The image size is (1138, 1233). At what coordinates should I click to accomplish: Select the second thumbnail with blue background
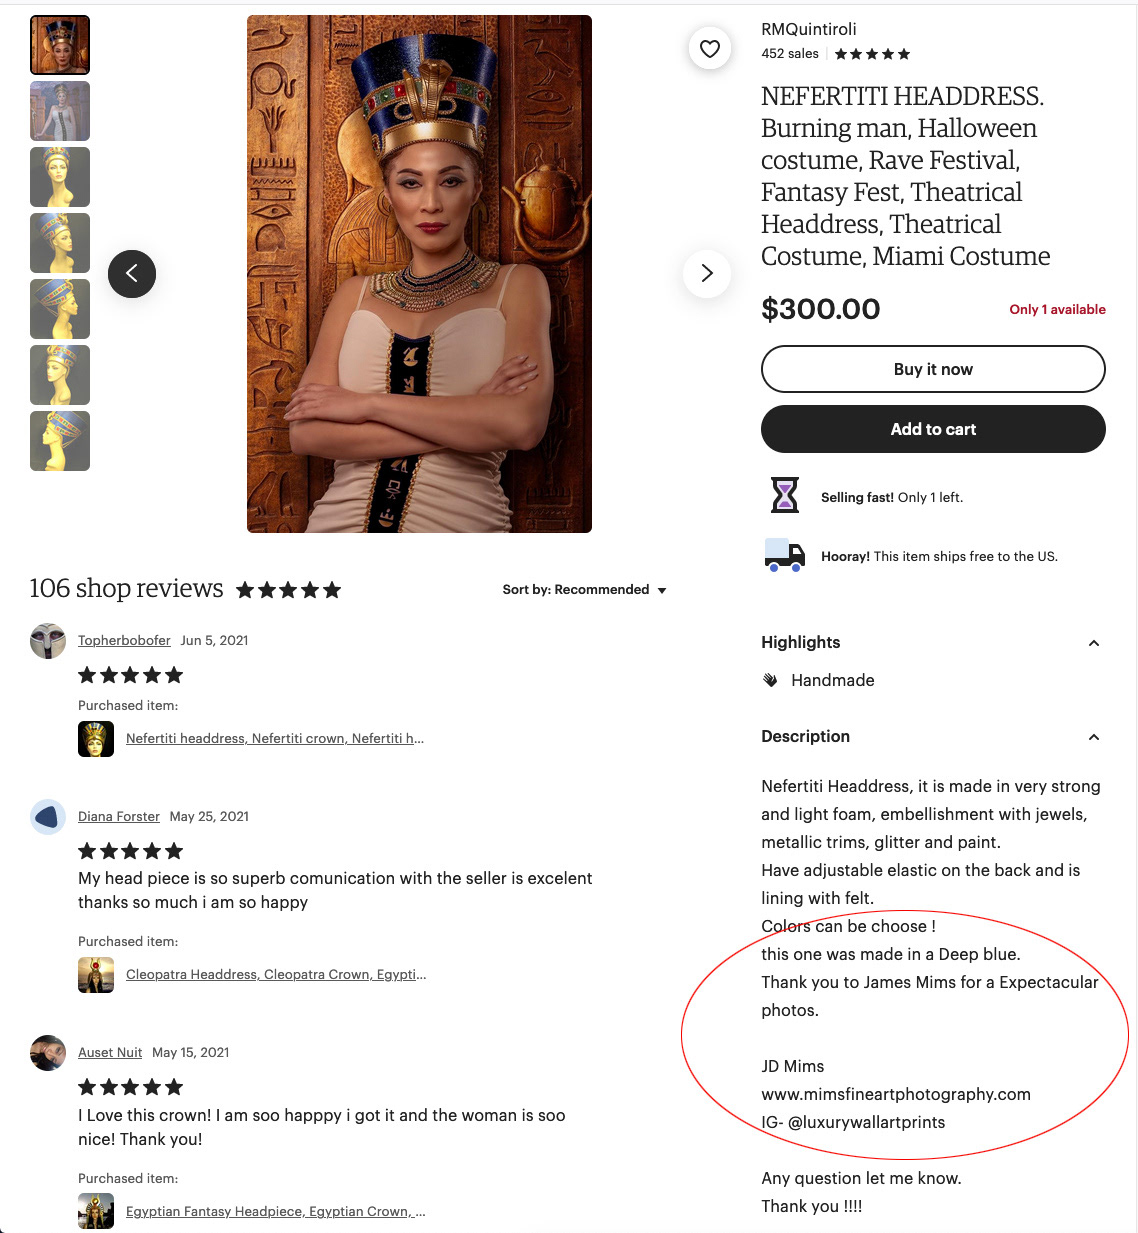click(x=60, y=111)
